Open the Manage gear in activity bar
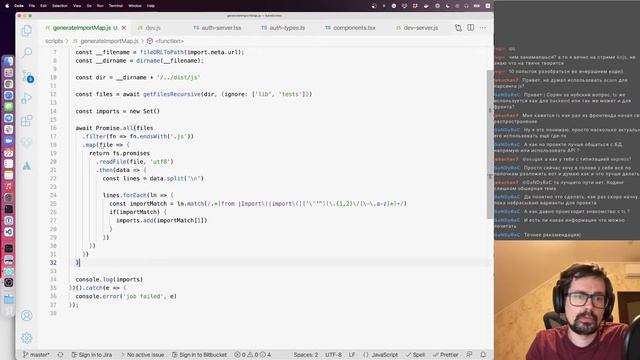This screenshot has width=640, height=360. (27, 338)
